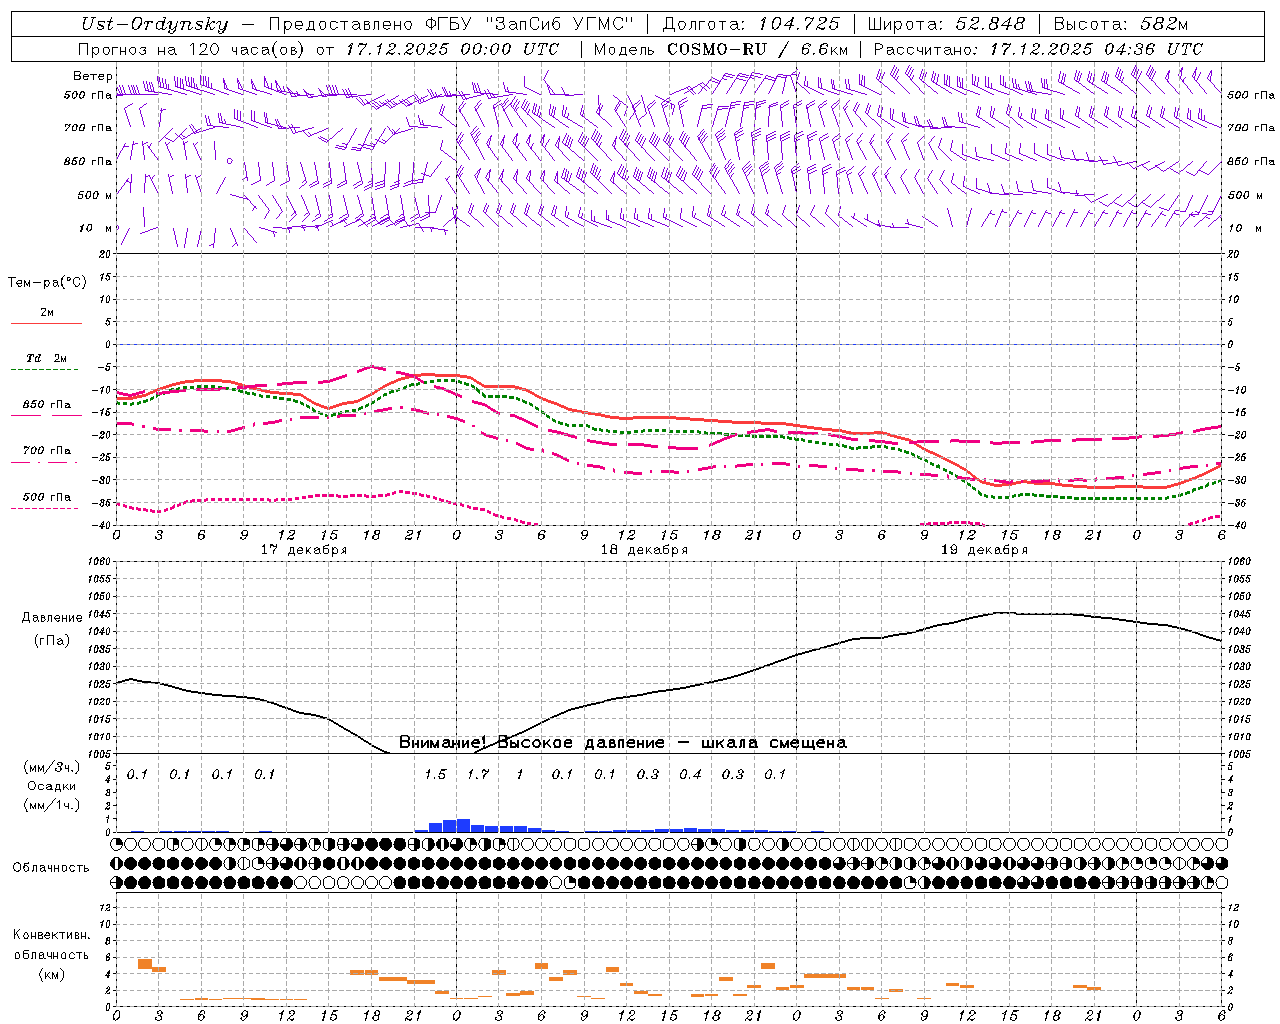Click the 17 декабря date label
Viewport: 1280px width, 1024px height.
point(303,550)
